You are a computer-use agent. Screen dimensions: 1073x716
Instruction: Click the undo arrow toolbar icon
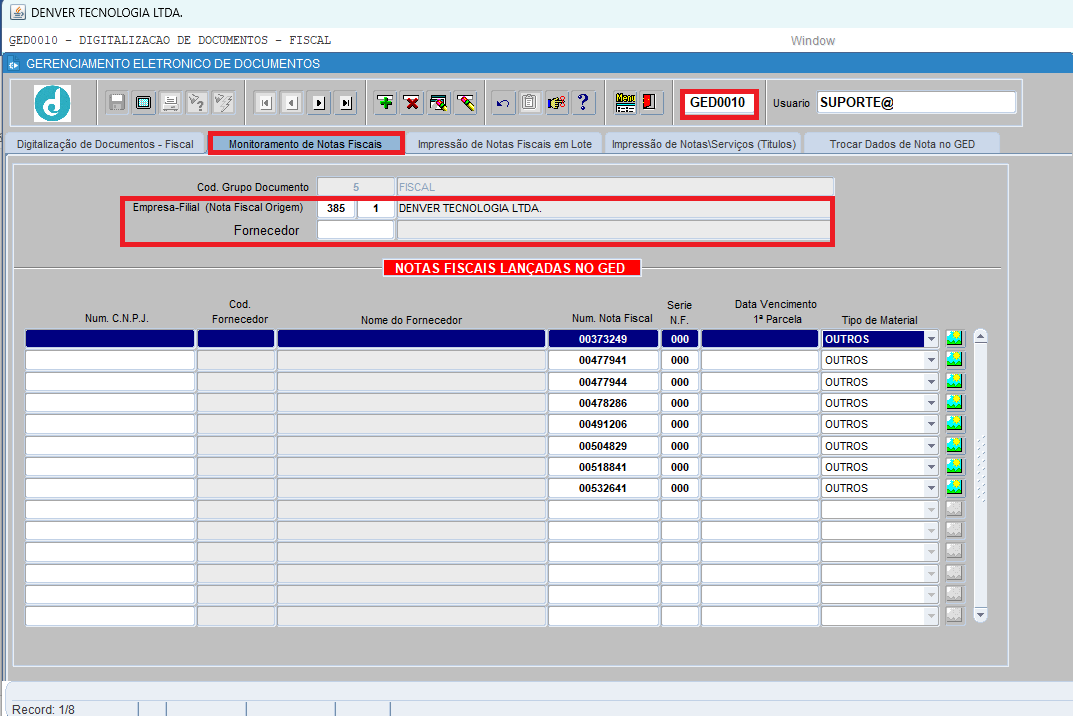(x=504, y=103)
